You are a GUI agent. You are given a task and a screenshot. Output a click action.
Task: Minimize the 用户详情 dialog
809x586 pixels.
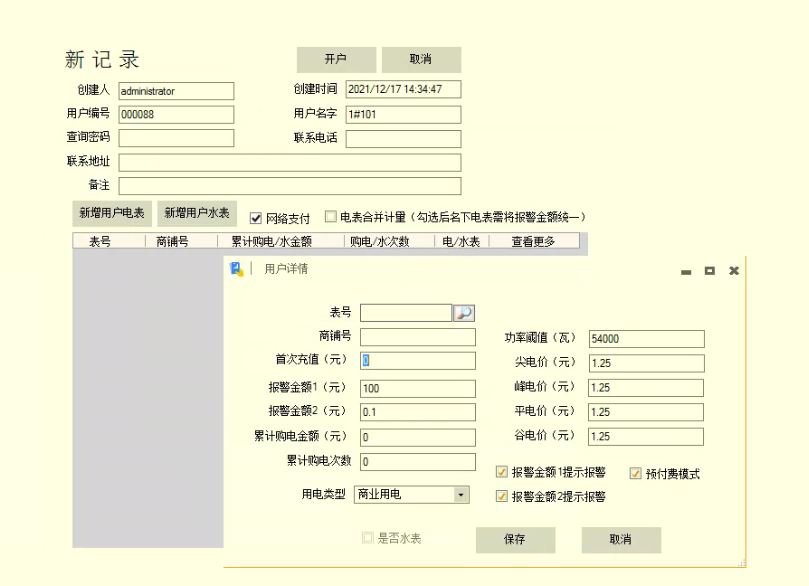(x=686, y=271)
